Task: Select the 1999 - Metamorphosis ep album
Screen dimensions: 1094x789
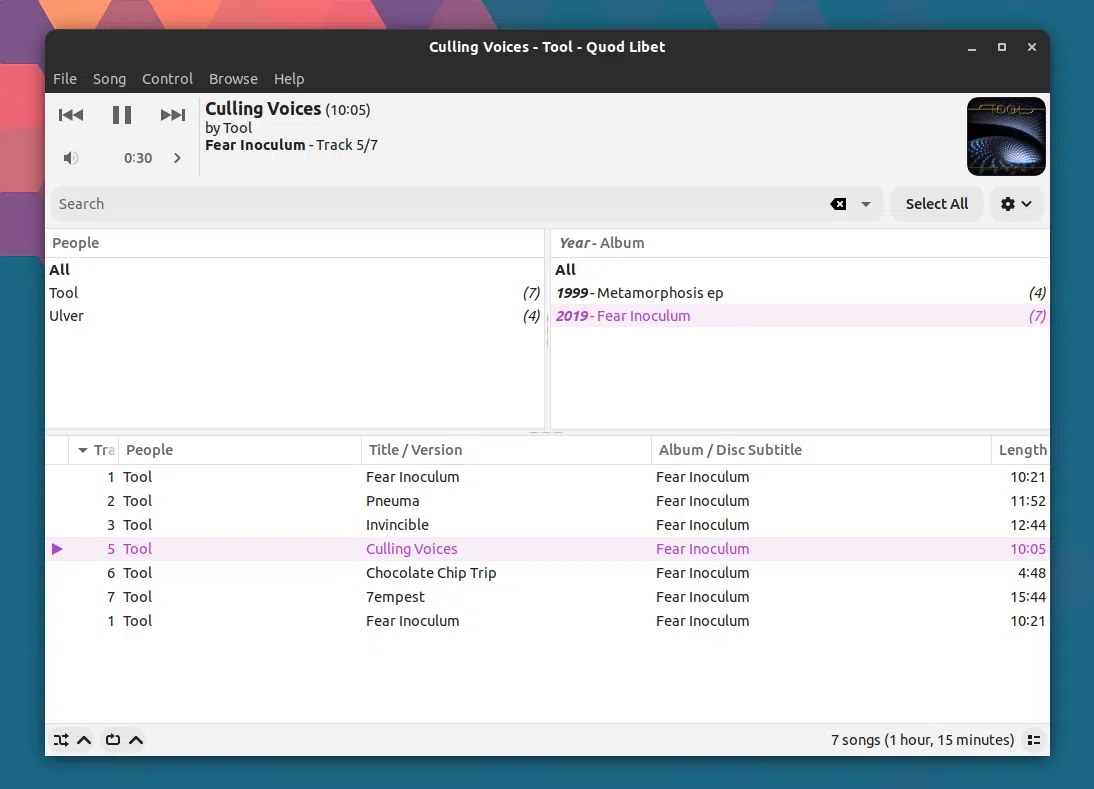Action: pyautogui.click(x=800, y=293)
